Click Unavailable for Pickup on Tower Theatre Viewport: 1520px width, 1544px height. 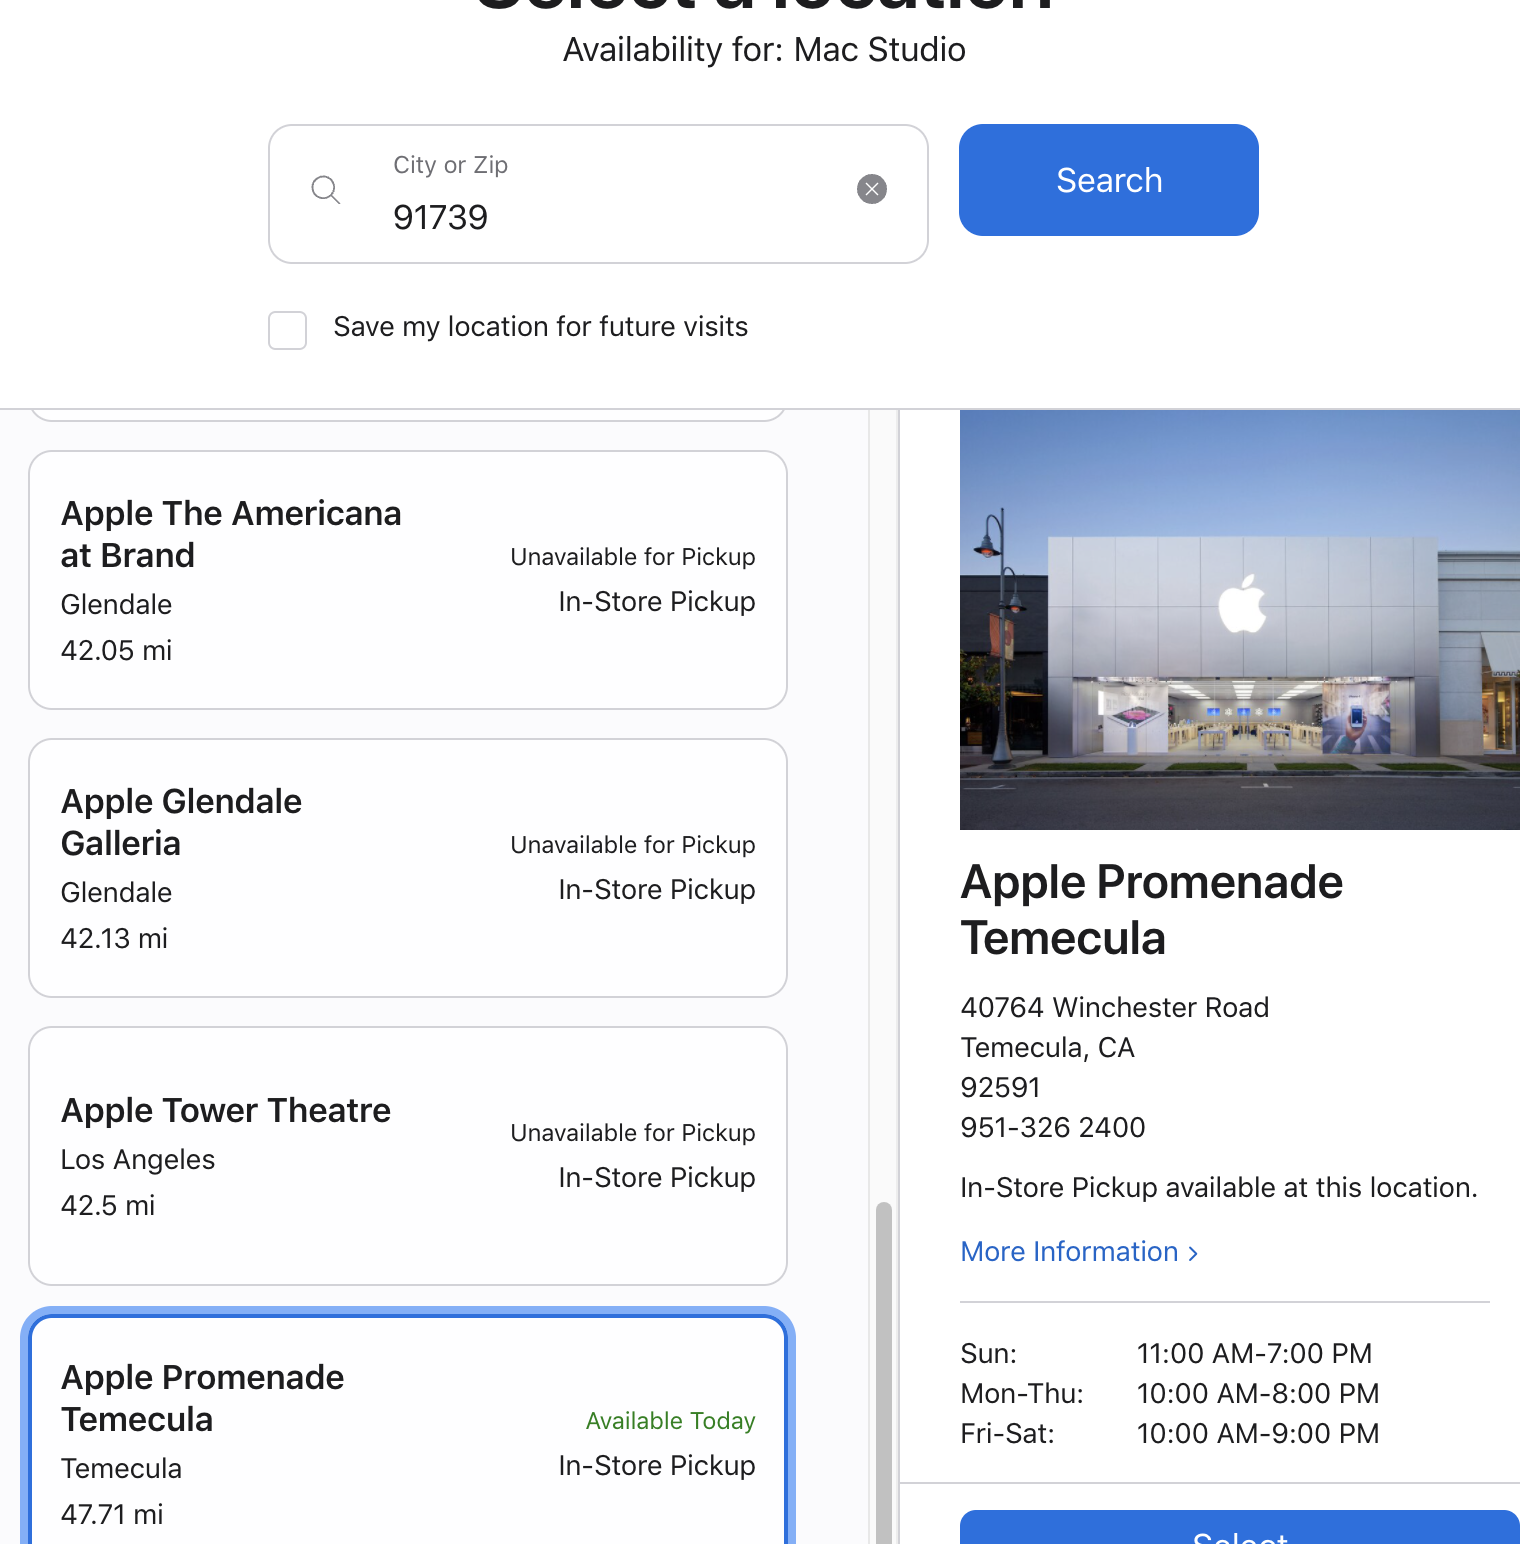(633, 1133)
